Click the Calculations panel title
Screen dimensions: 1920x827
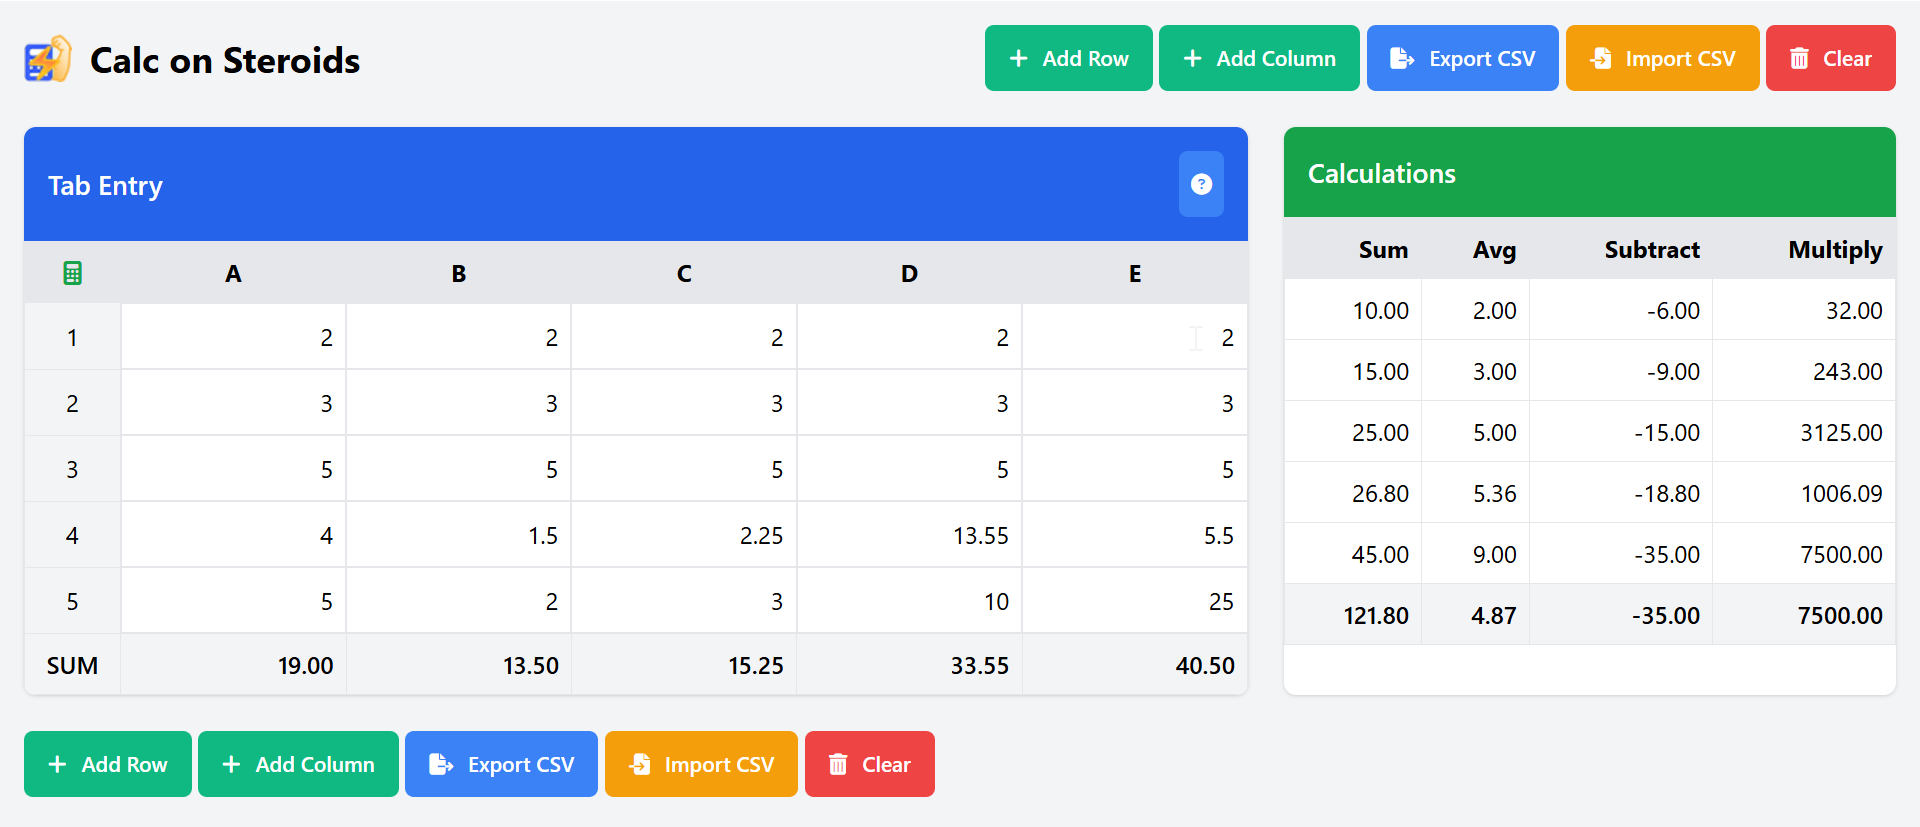tap(1381, 173)
